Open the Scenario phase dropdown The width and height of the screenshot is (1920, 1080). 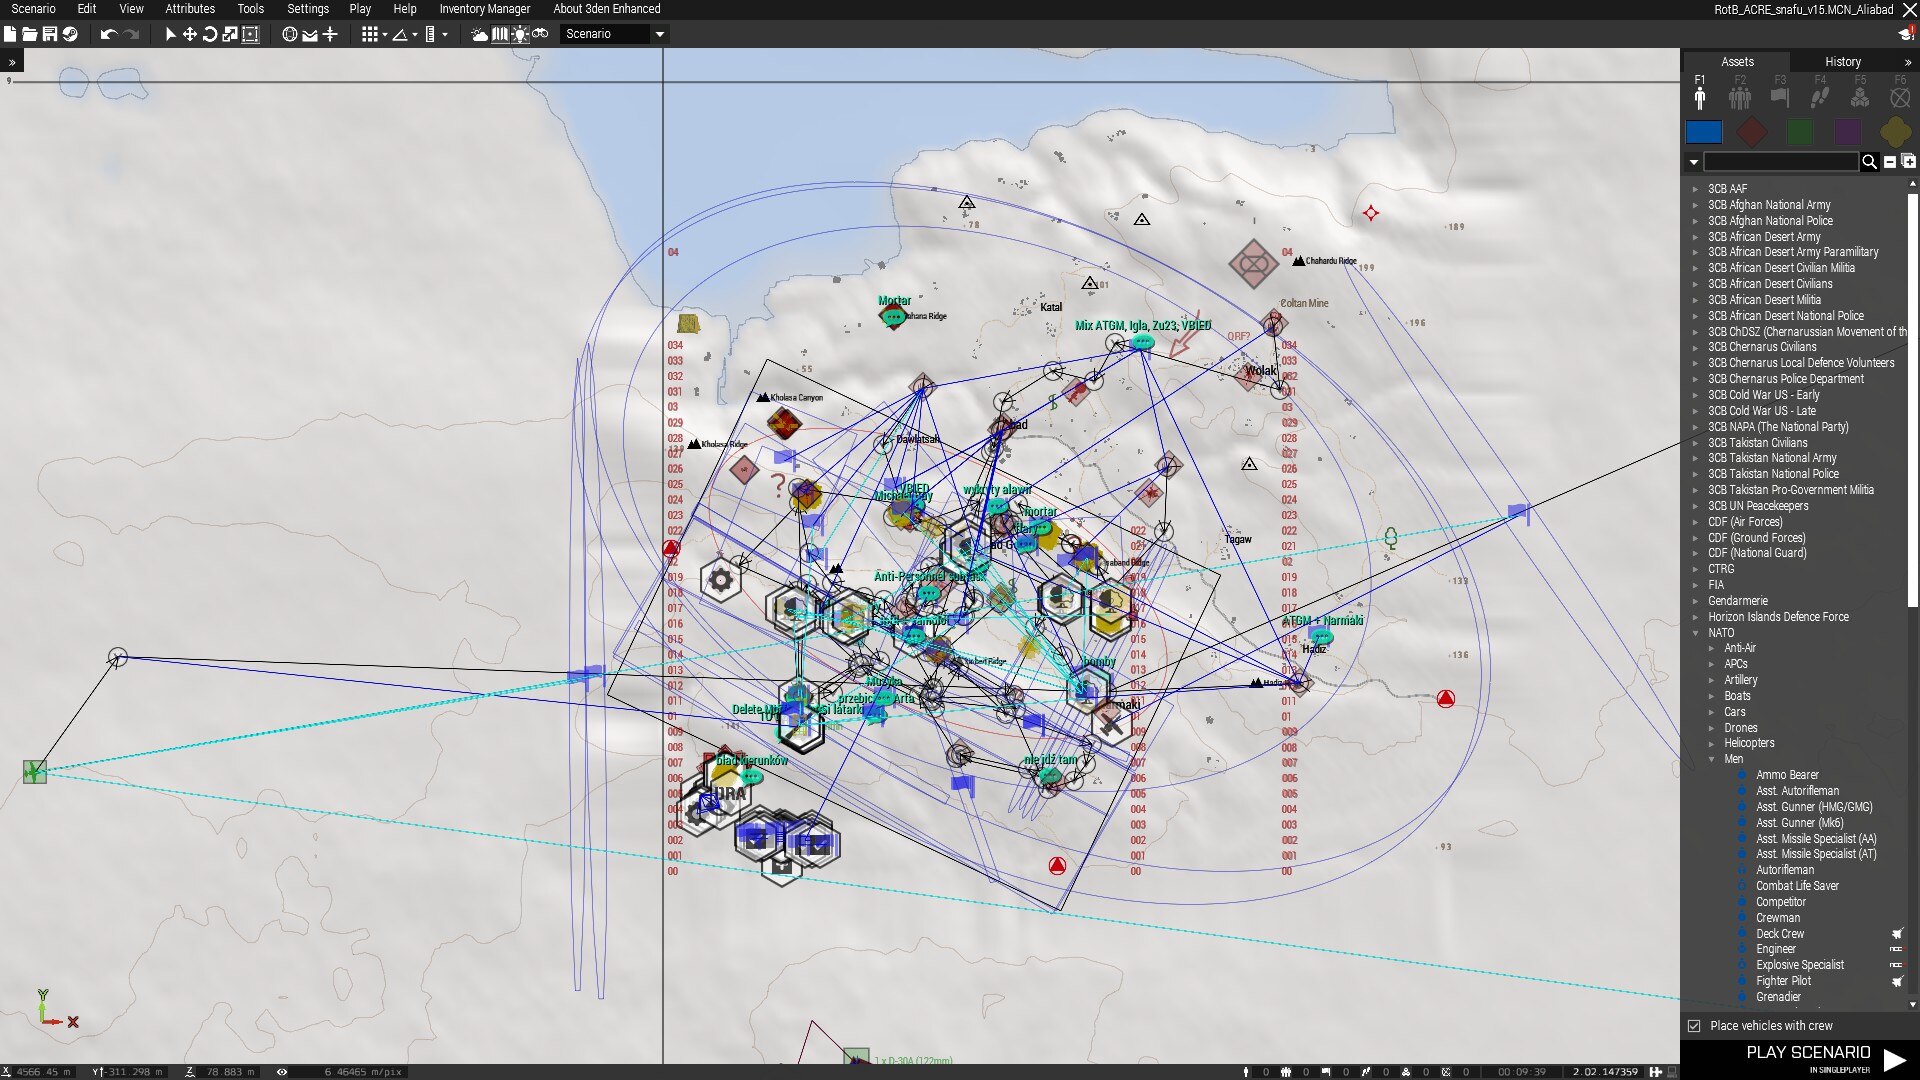[x=659, y=34]
